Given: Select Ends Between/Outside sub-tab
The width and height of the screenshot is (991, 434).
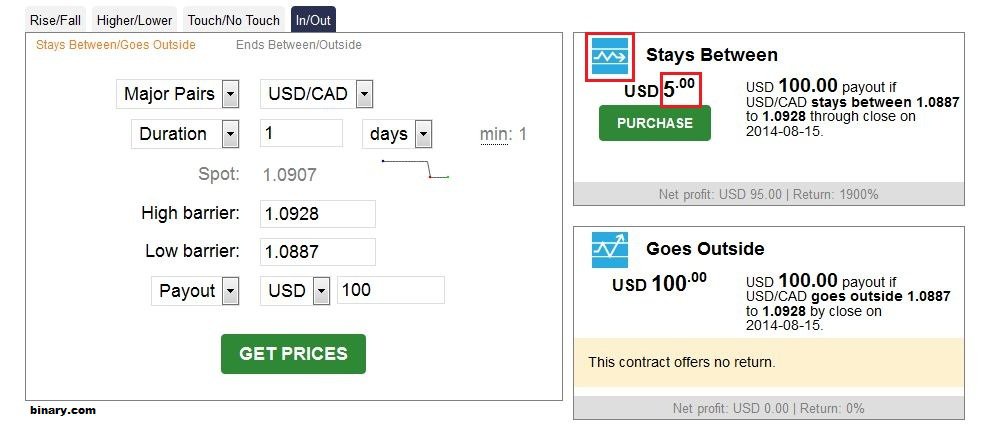Looking at the screenshot, I should pyautogui.click(x=298, y=45).
